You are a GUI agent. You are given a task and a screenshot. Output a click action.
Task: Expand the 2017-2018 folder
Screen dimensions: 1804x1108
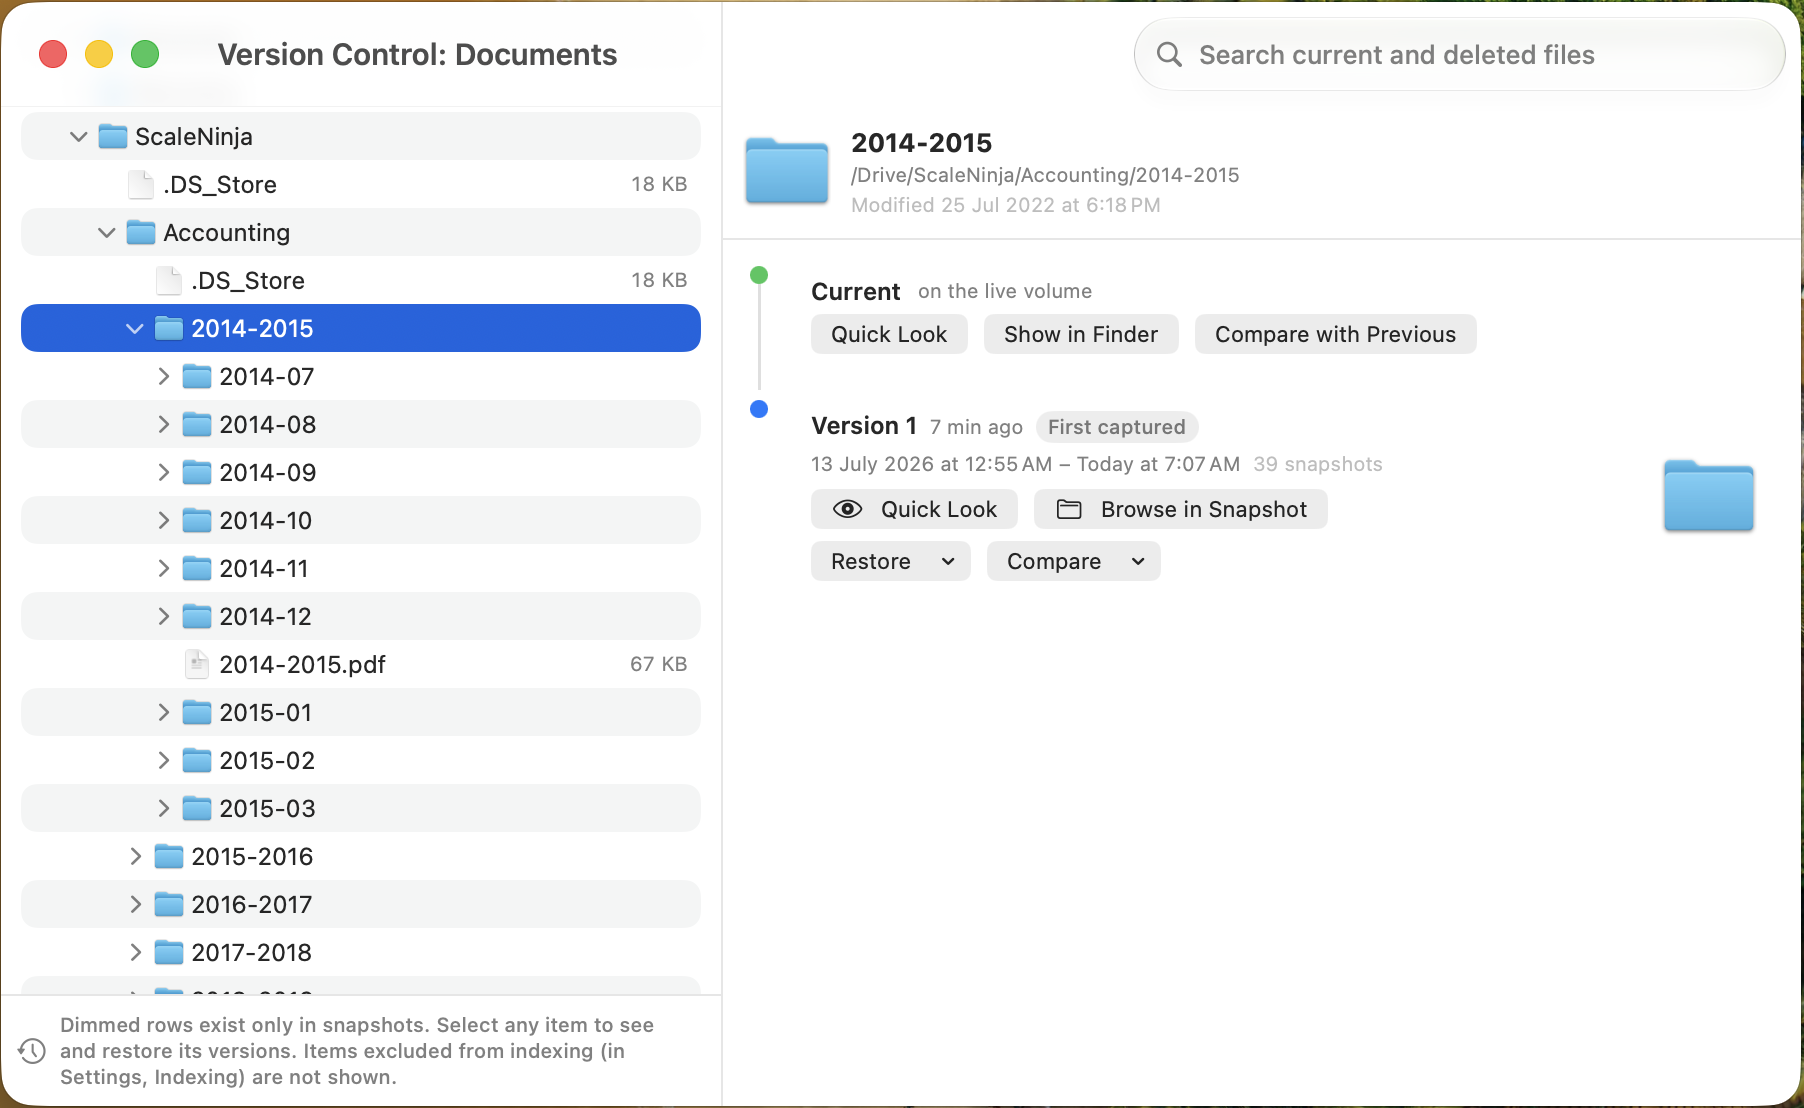click(135, 952)
